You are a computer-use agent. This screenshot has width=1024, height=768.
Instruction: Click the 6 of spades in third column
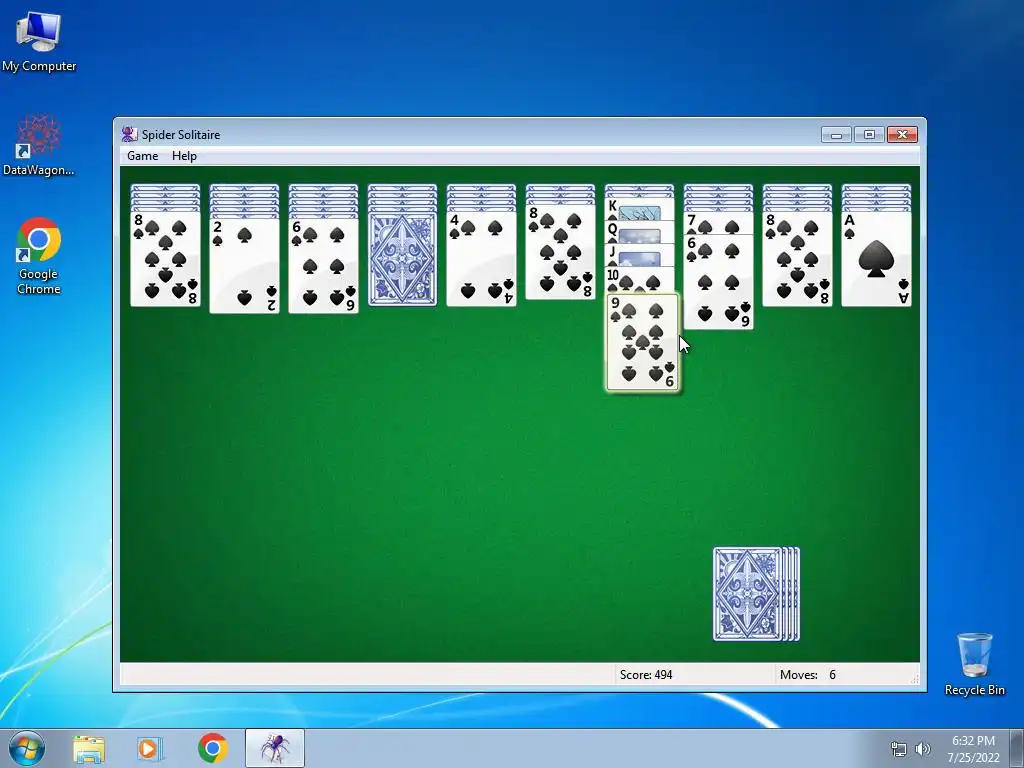tap(323, 266)
